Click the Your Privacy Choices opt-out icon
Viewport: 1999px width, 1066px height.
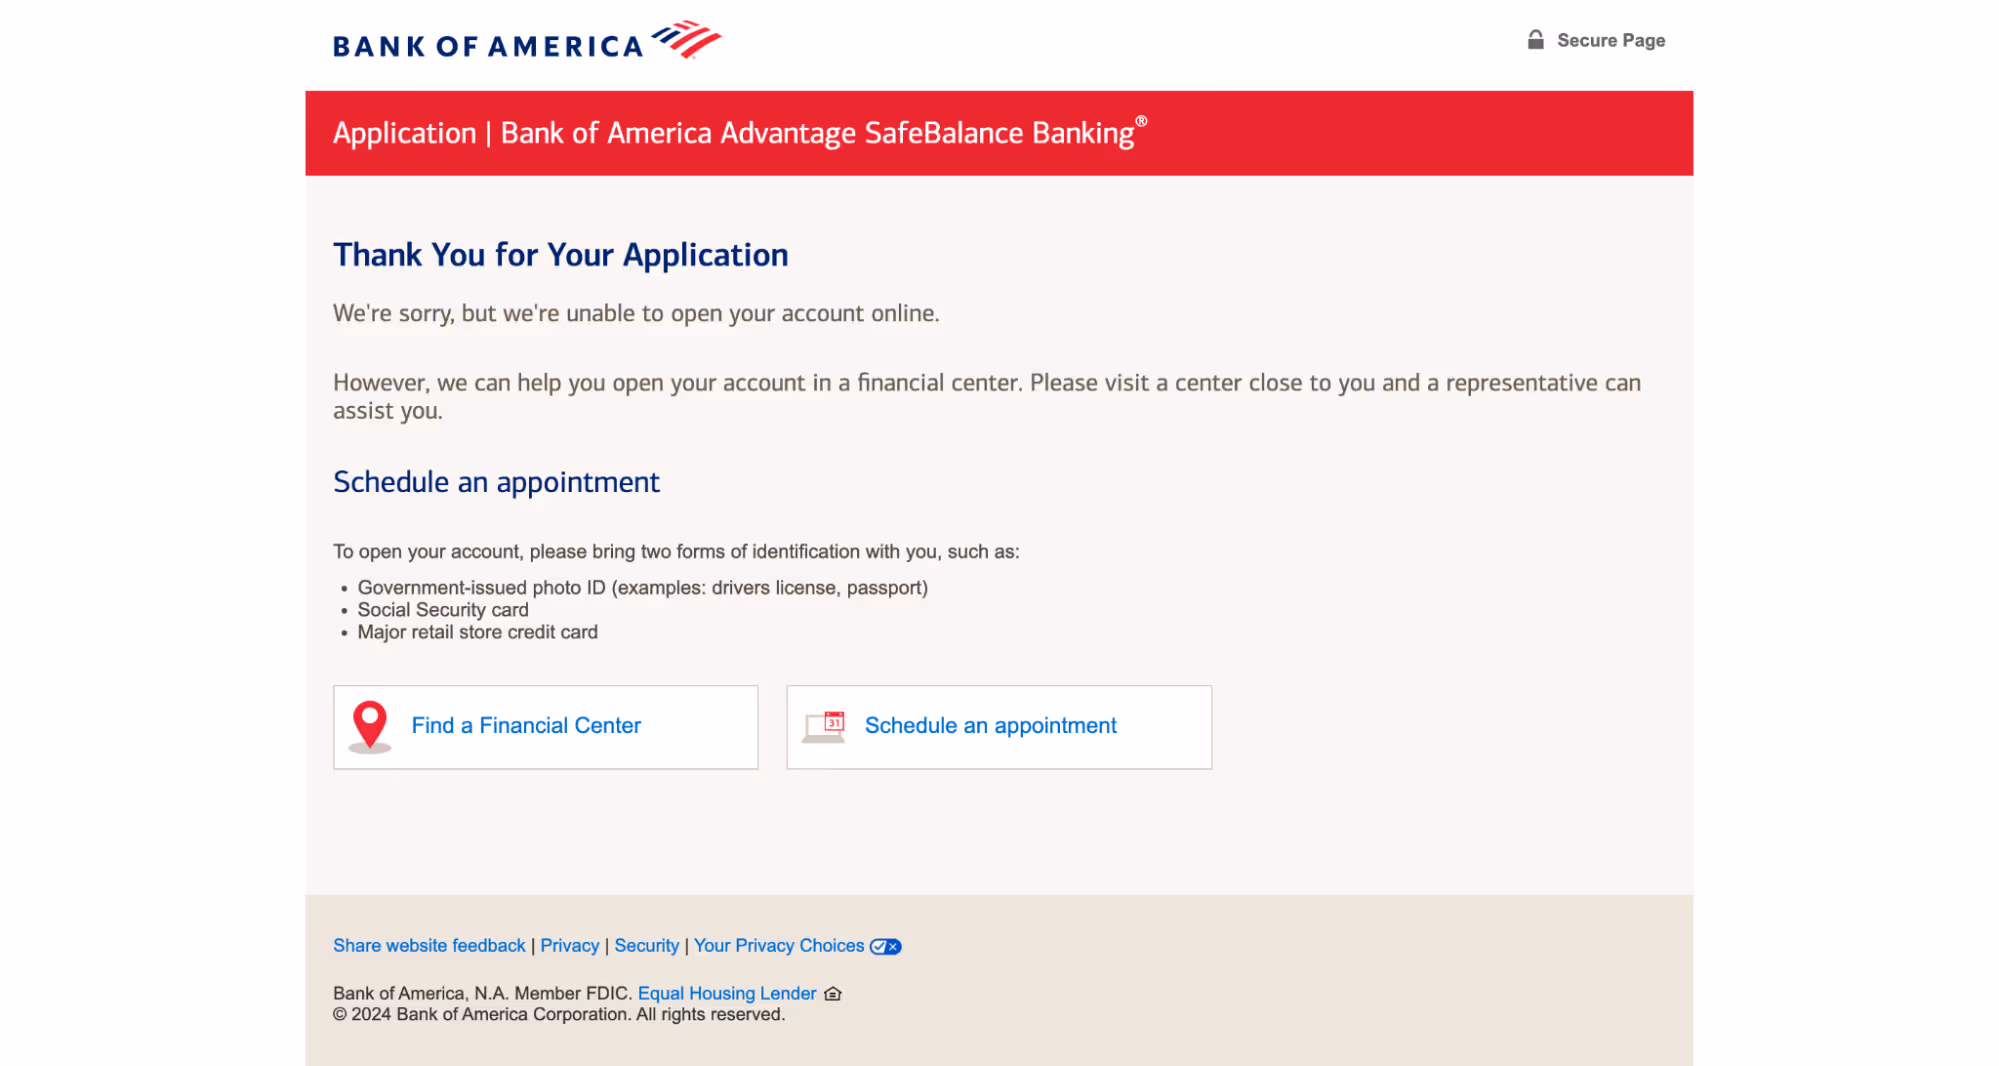coord(883,945)
